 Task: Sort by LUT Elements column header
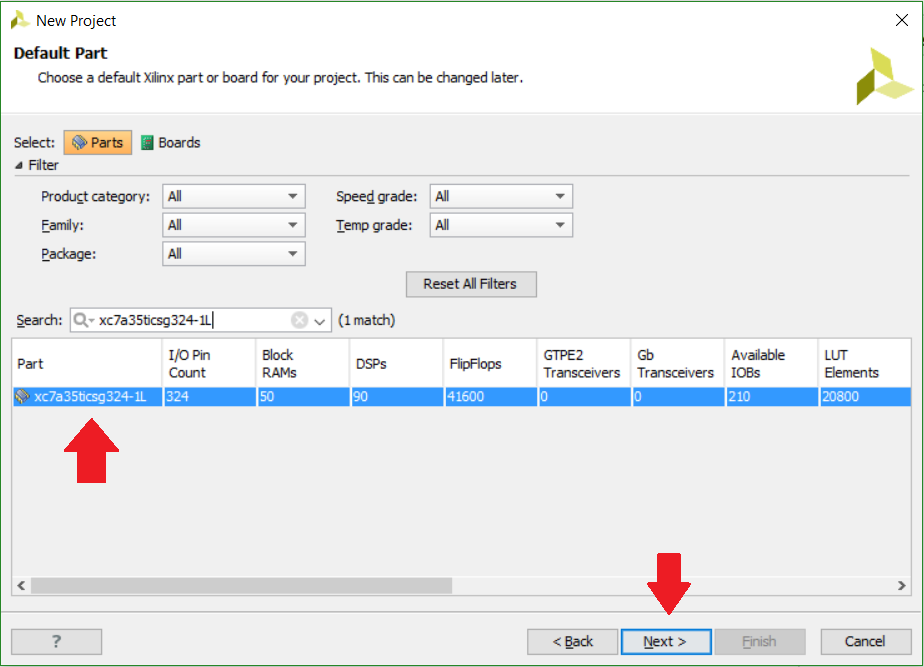pos(864,364)
